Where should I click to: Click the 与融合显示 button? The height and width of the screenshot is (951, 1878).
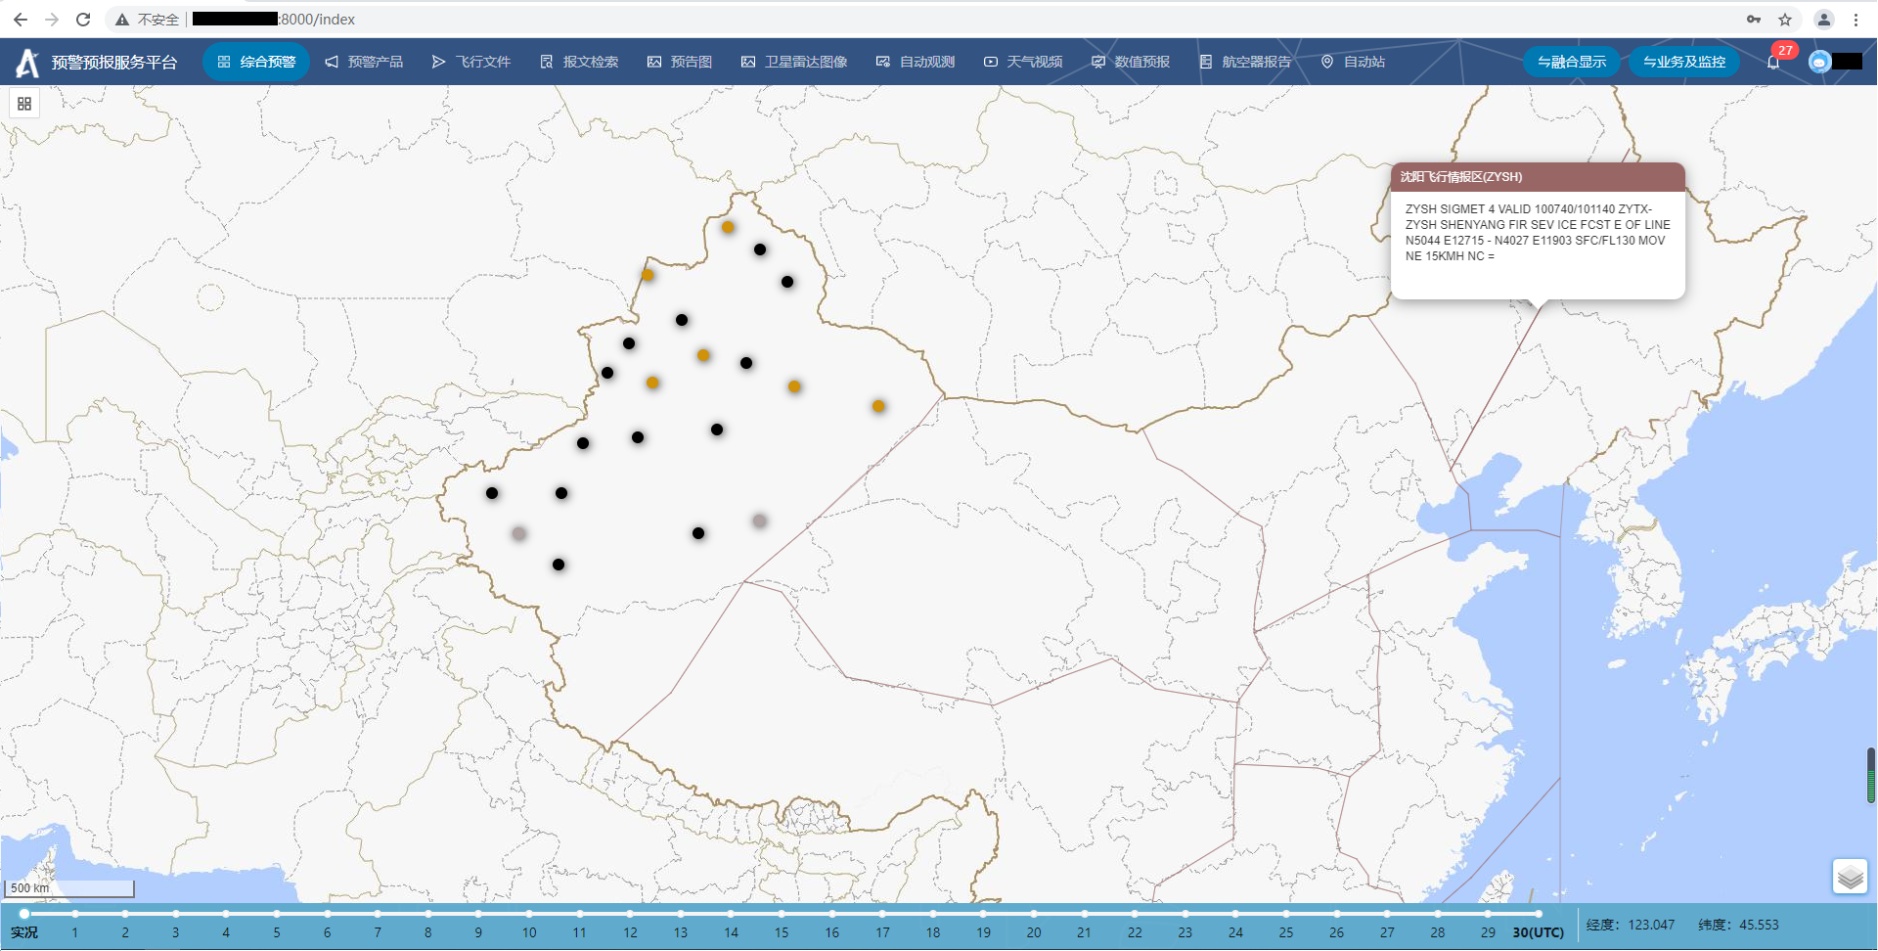1571,62
